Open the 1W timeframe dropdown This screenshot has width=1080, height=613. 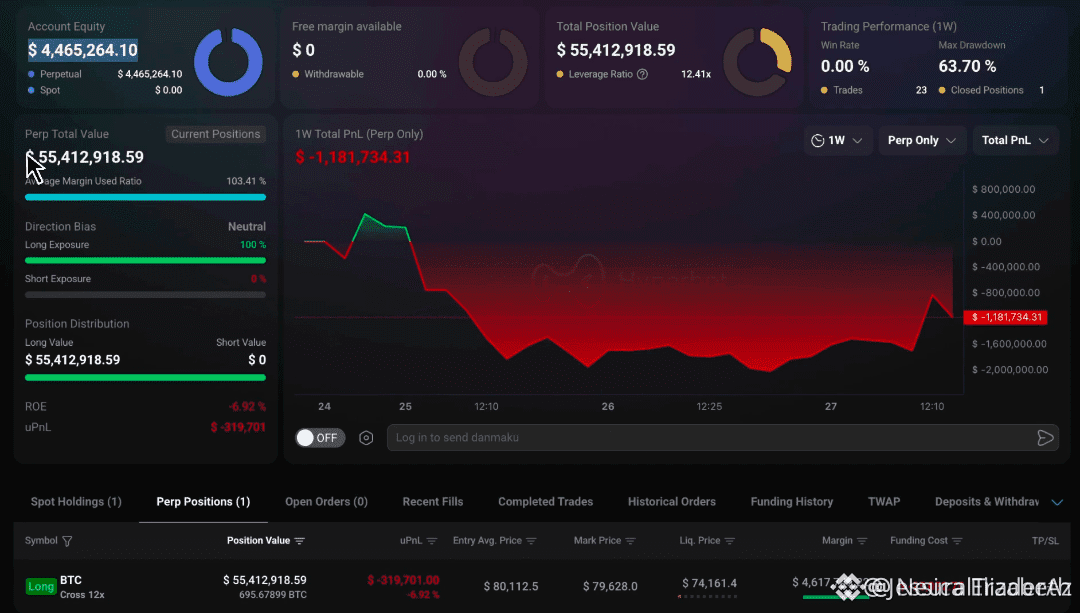pyautogui.click(x=838, y=141)
